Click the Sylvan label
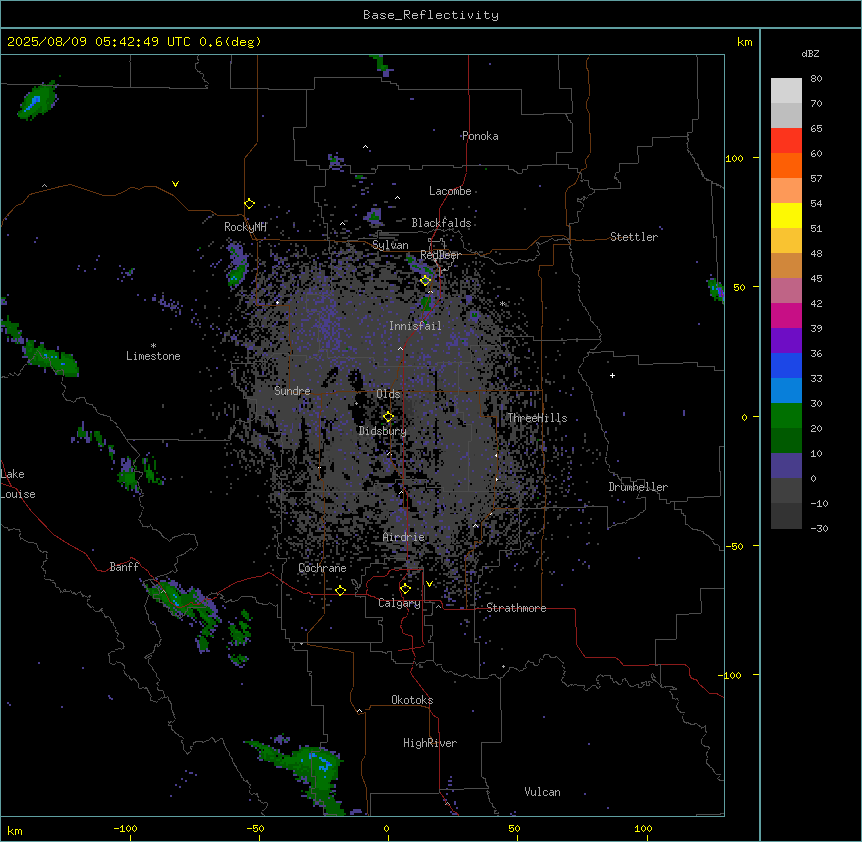Viewport: 862px width, 842px height. [390, 245]
